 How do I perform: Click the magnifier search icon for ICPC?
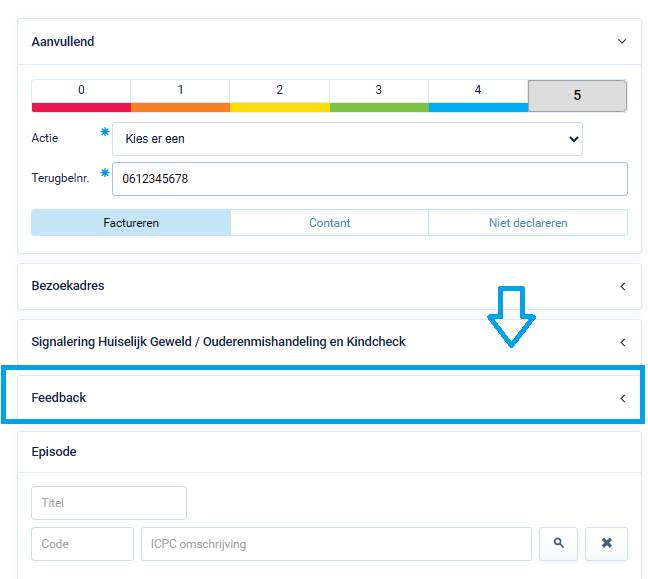coord(559,544)
